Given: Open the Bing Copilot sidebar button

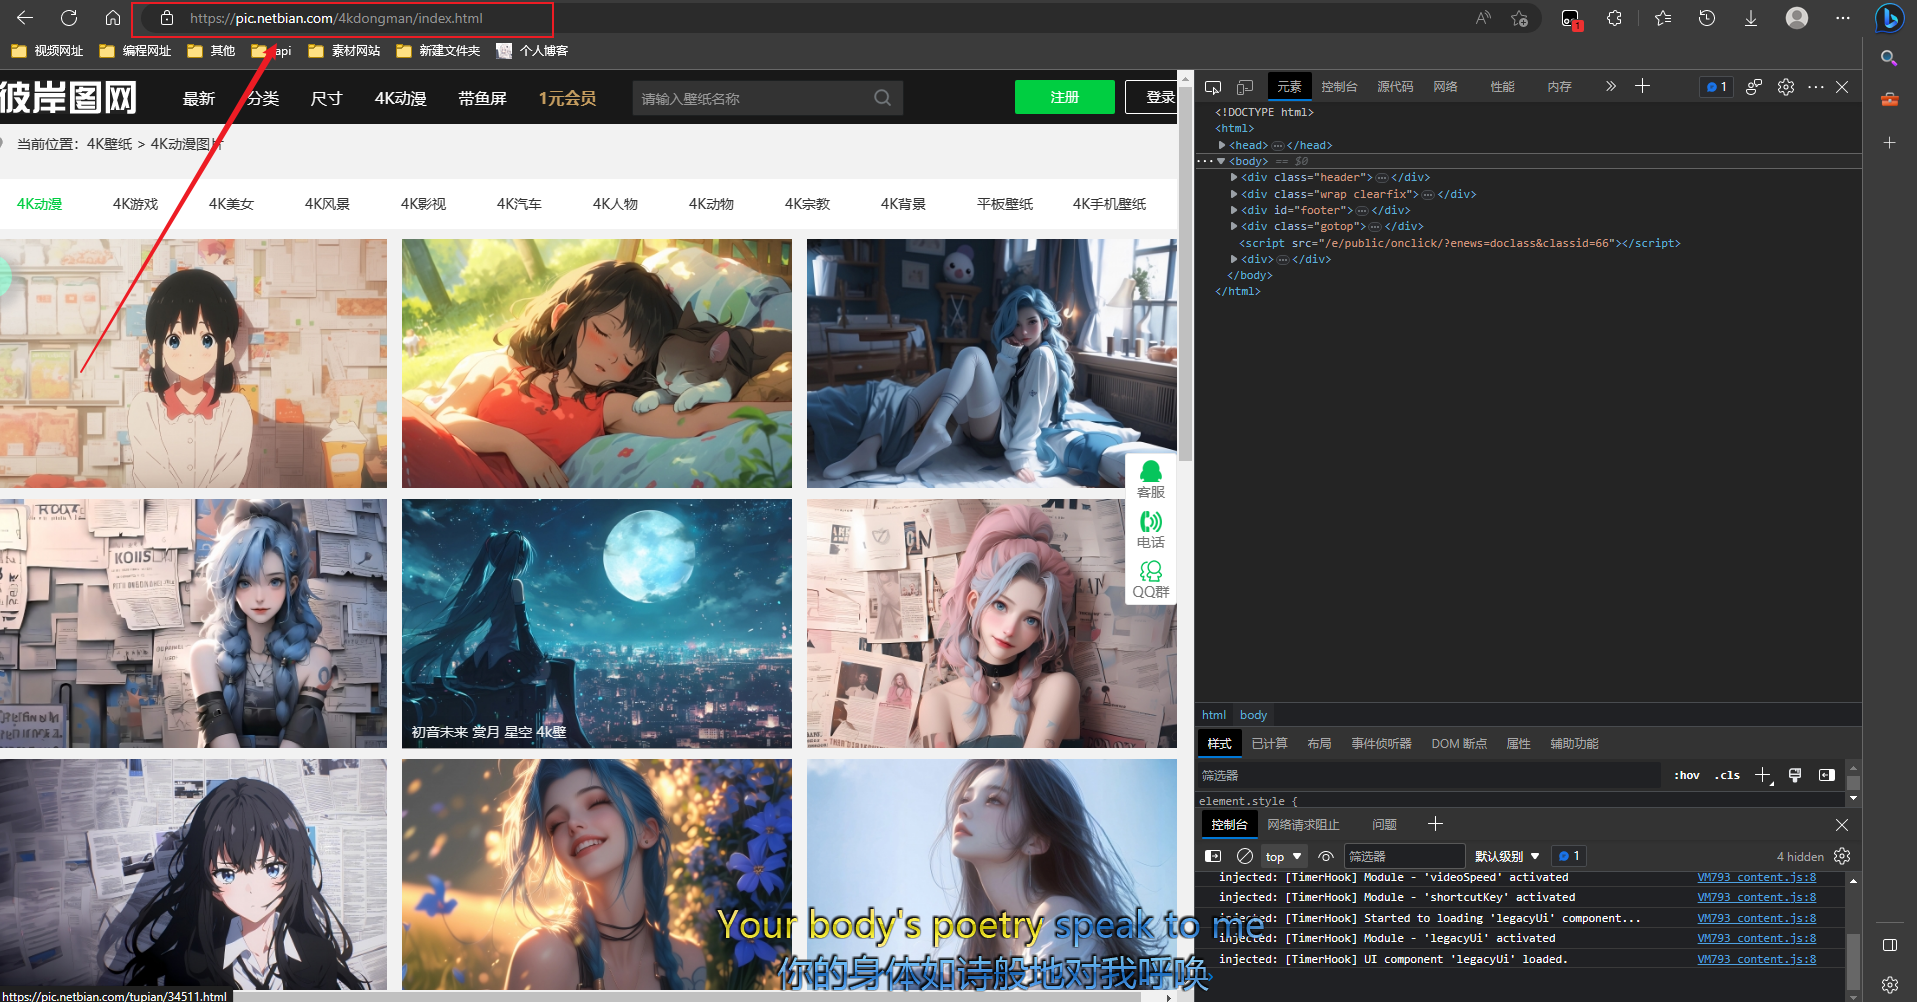Looking at the screenshot, I should [1889, 18].
